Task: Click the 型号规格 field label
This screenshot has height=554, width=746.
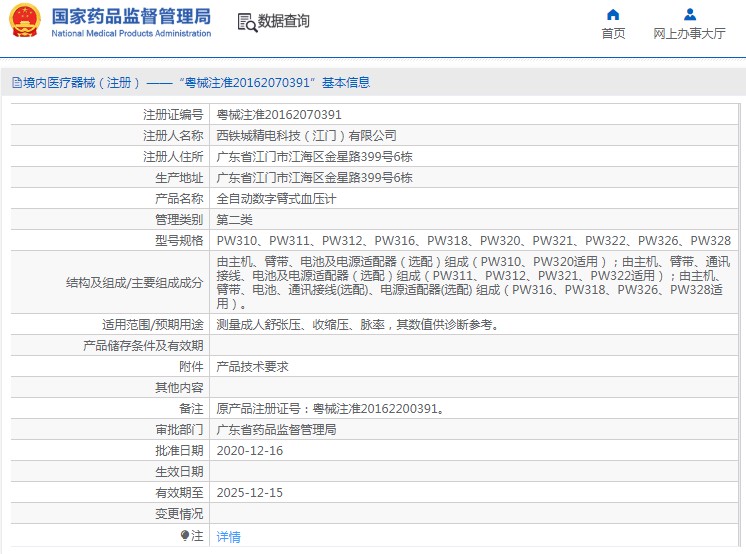Action: click(179, 240)
